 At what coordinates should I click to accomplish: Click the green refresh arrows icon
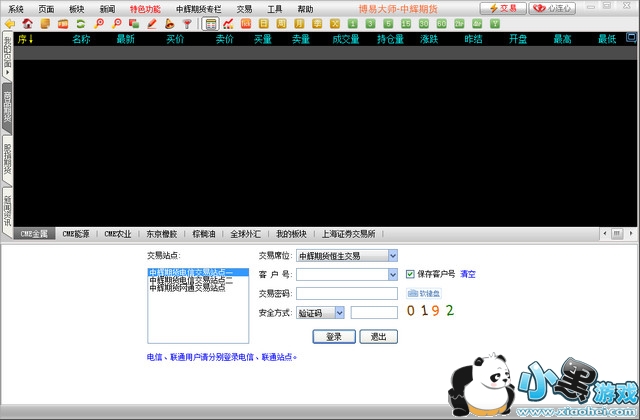point(82,23)
